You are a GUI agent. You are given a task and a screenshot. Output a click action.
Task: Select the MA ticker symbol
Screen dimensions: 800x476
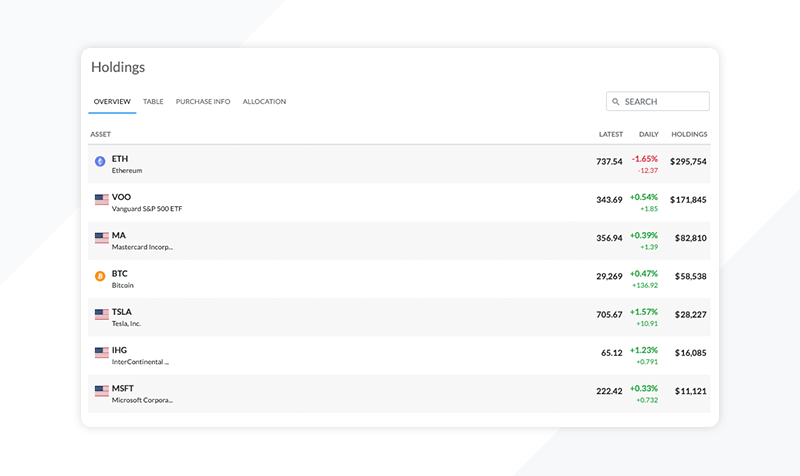(x=119, y=235)
